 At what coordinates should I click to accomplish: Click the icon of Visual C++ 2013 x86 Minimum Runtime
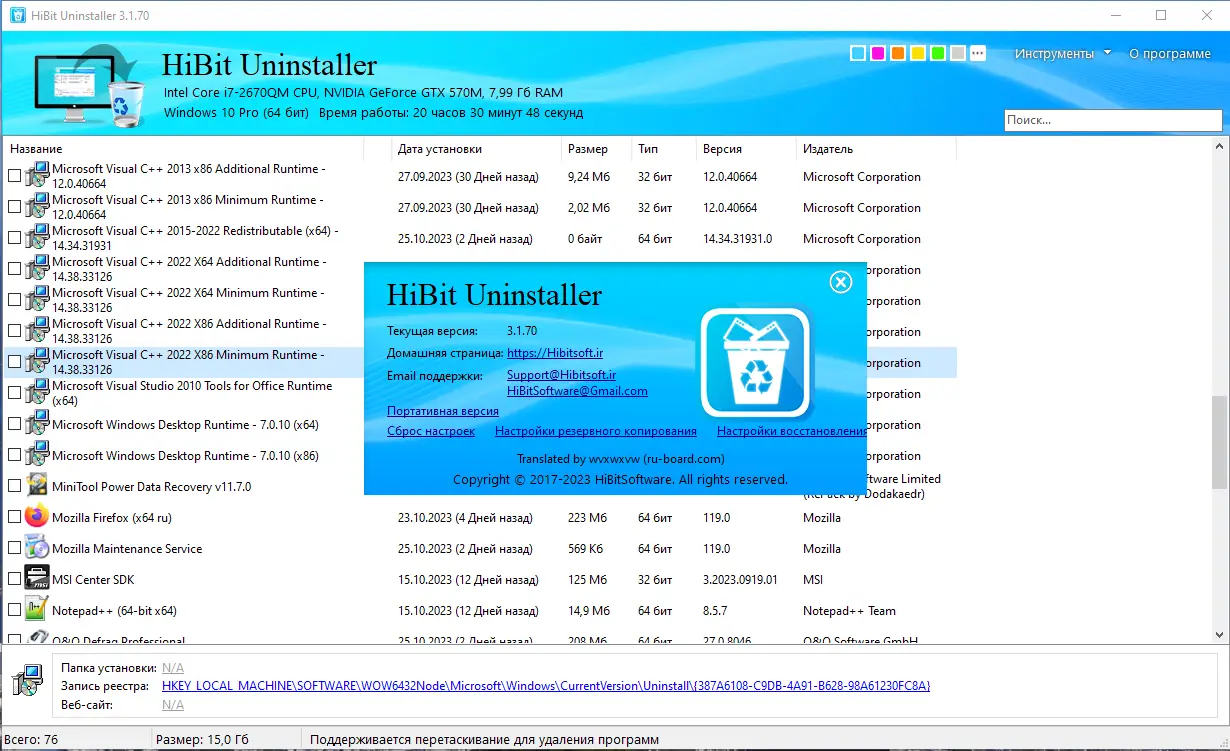[x=37, y=207]
